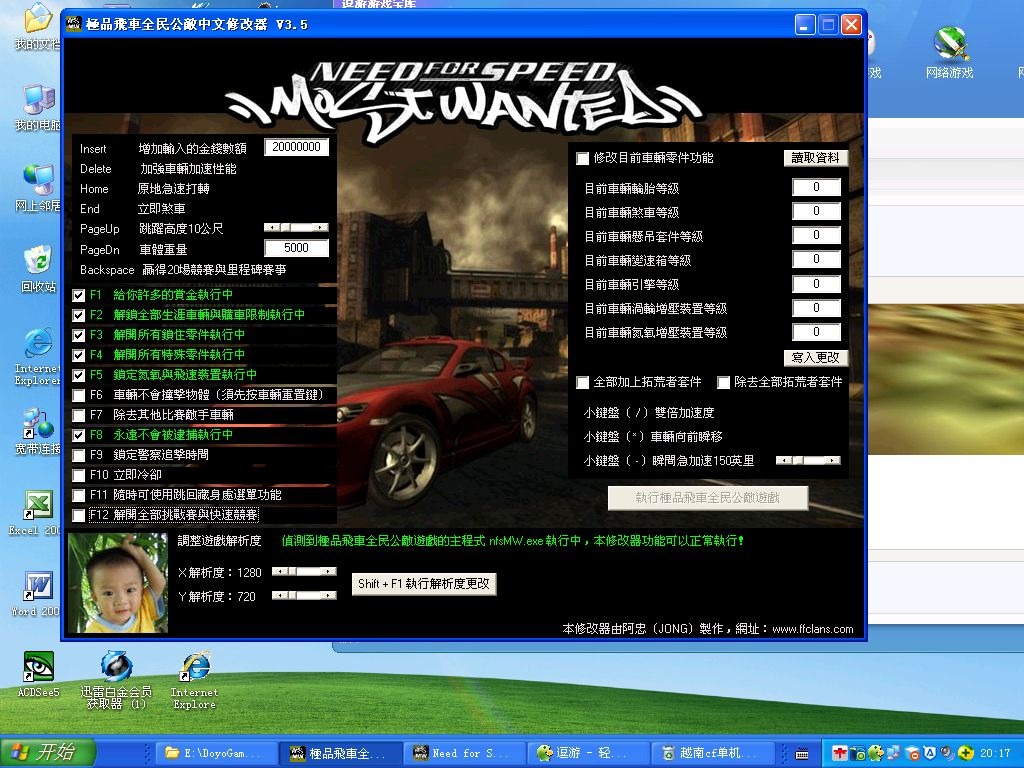Adjust the Y解析度 slider
The height and width of the screenshot is (768, 1024).
click(304, 595)
